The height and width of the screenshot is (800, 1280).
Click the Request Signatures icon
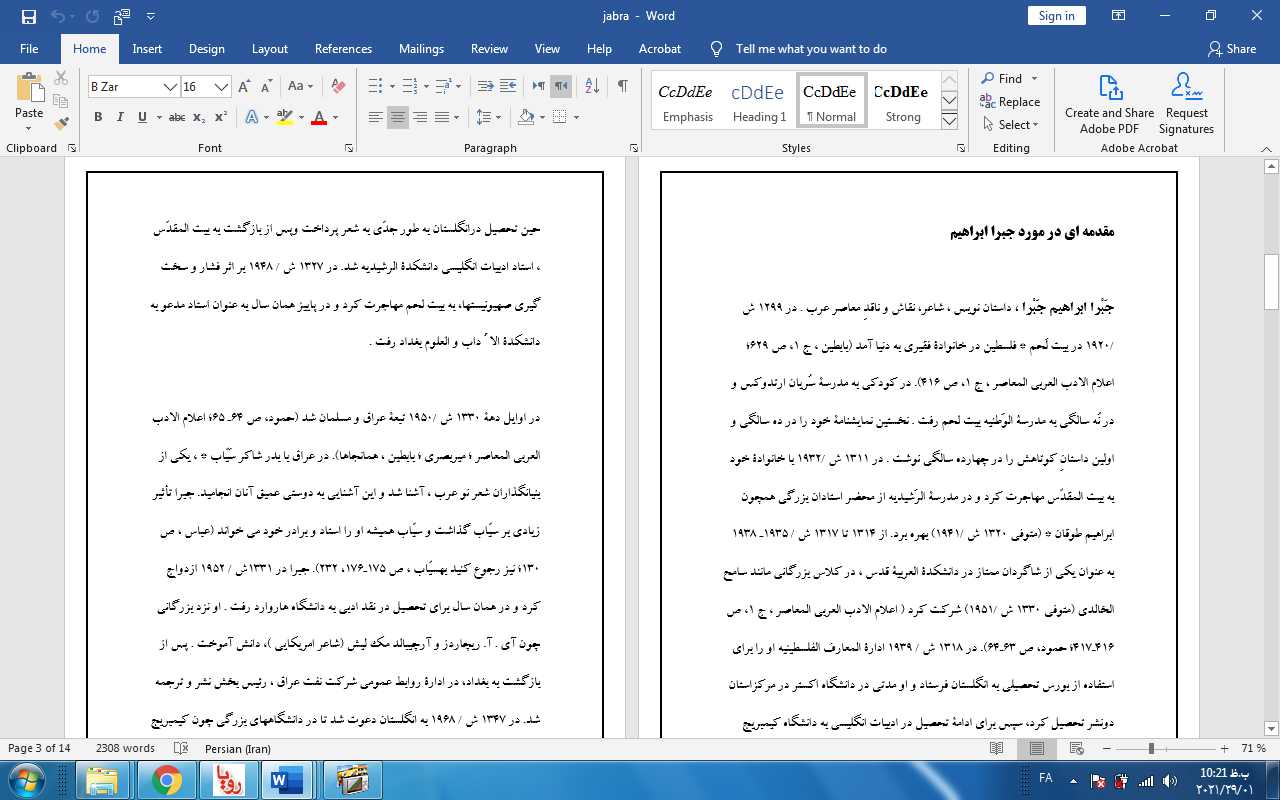[1186, 104]
